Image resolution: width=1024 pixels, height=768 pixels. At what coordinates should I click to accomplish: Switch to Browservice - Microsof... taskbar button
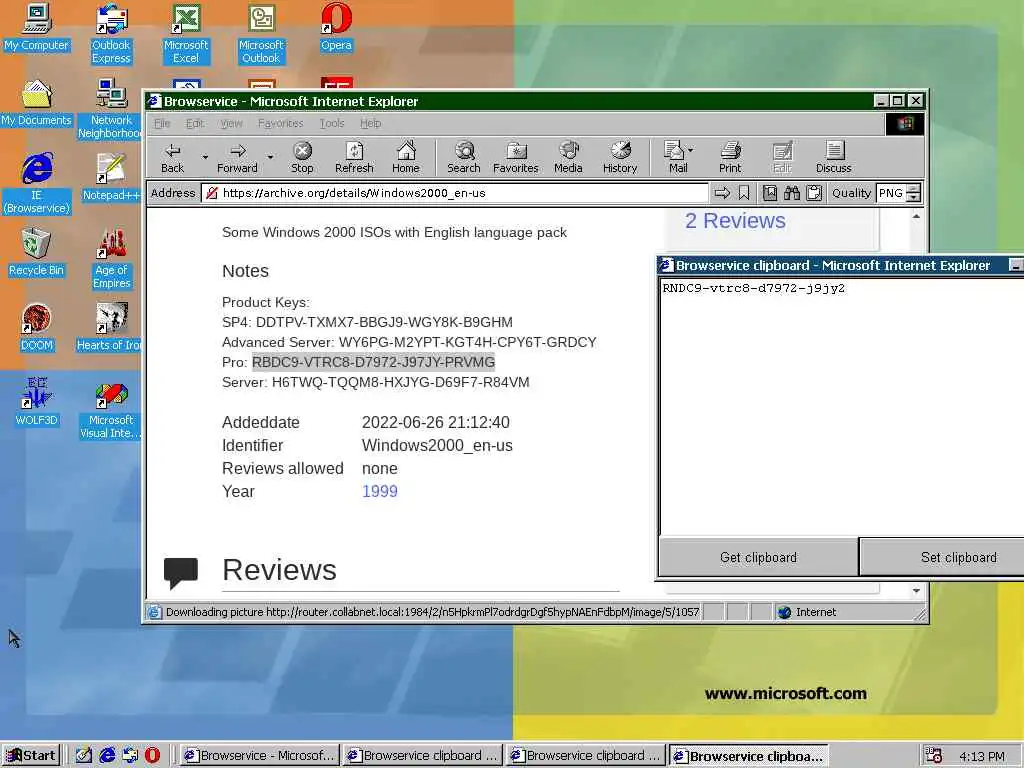click(x=259, y=755)
